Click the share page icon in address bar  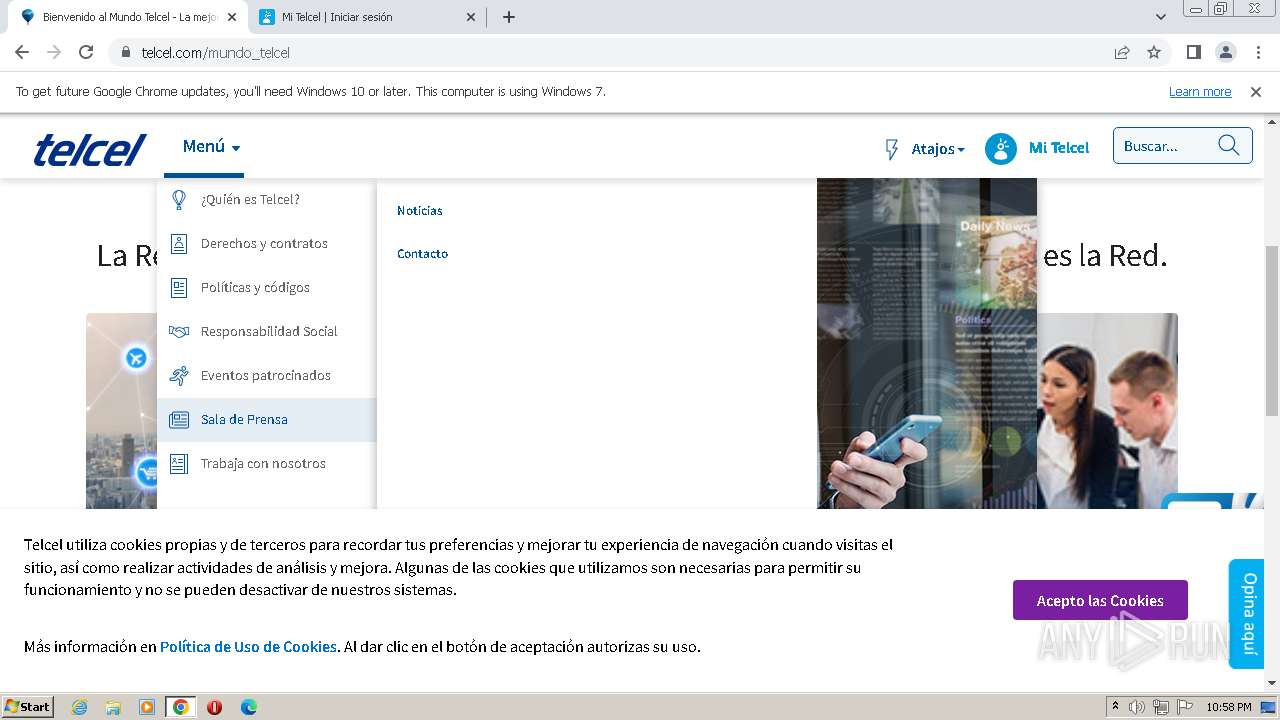(1122, 52)
